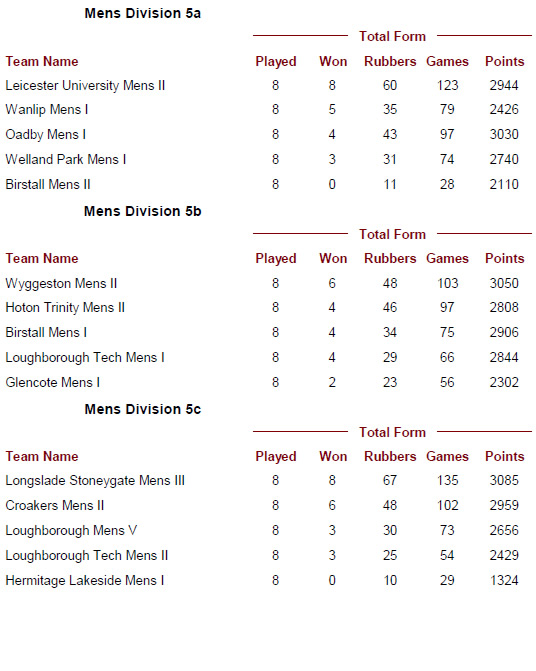
Task: Open Wyggeston Mens II team entry
Action: point(61,283)
